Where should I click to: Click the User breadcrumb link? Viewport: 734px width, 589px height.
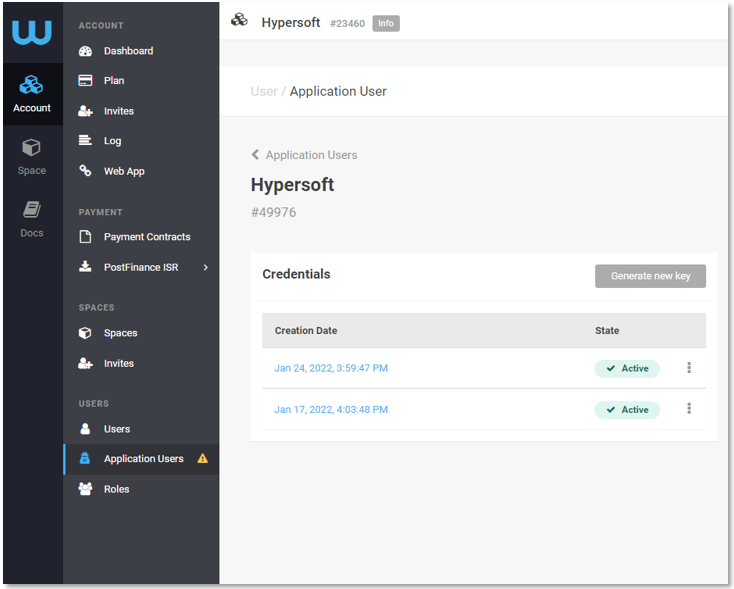tap(264, 91)
